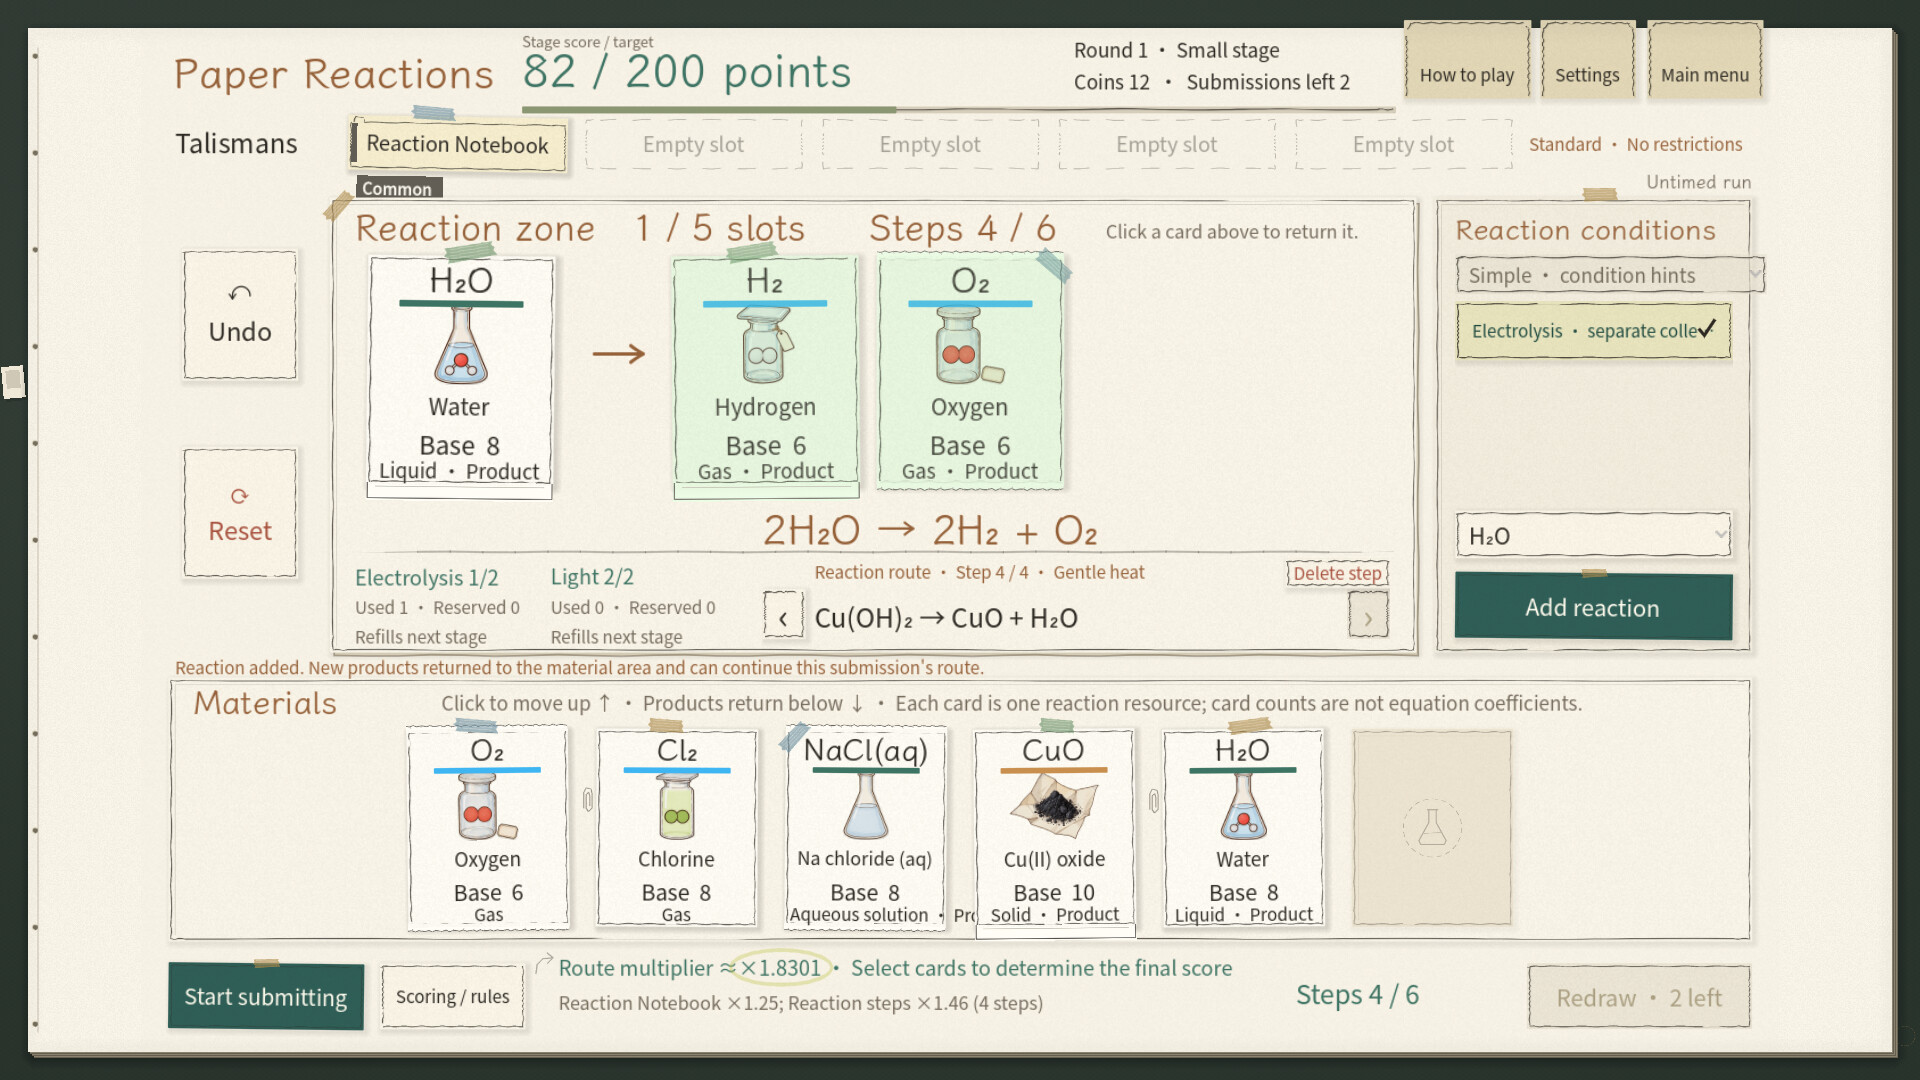Image resolution: width=1920 pixels, height=1080 pixels.
Task: Click Redraw 2 left button
Action: (1639, 997)
